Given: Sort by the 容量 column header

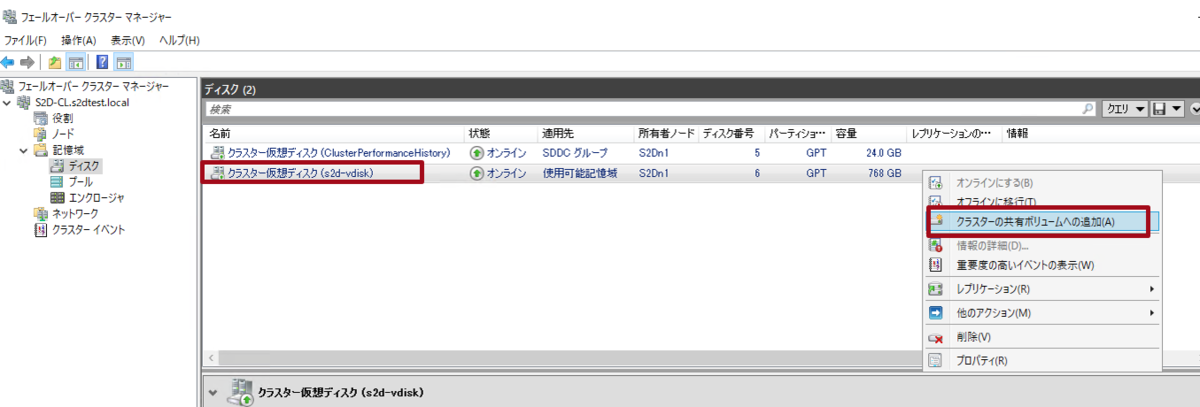Looking at the screenshot, I should (869, 133).
